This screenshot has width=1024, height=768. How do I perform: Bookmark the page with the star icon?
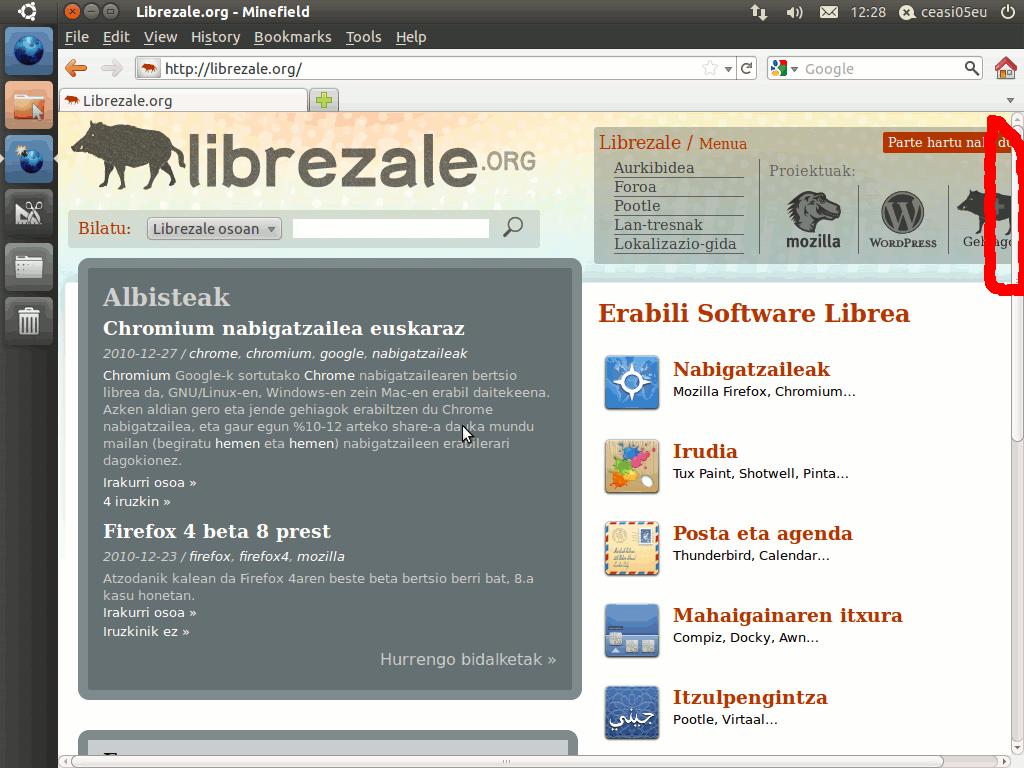pyautogui.click(x=710, y=68)
